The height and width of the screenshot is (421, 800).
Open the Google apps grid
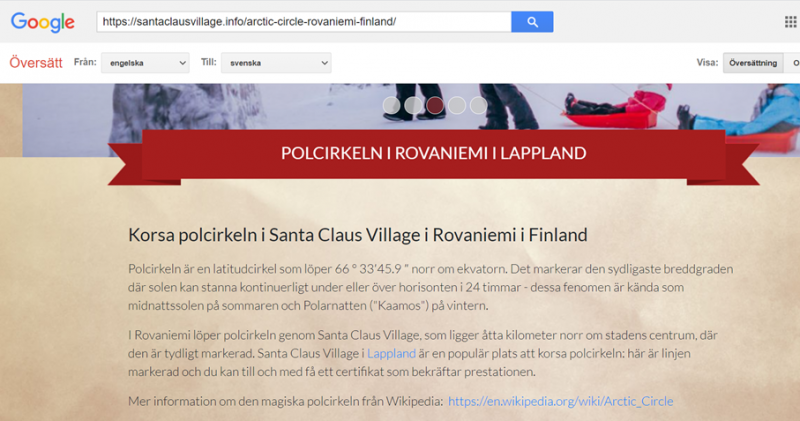tap(790, 22)
